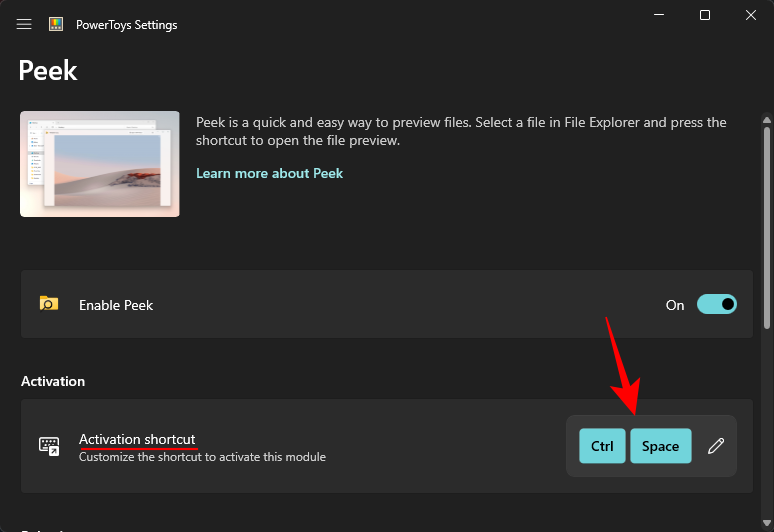Click the Enable Peek folder icon

[x=49, y=304]
